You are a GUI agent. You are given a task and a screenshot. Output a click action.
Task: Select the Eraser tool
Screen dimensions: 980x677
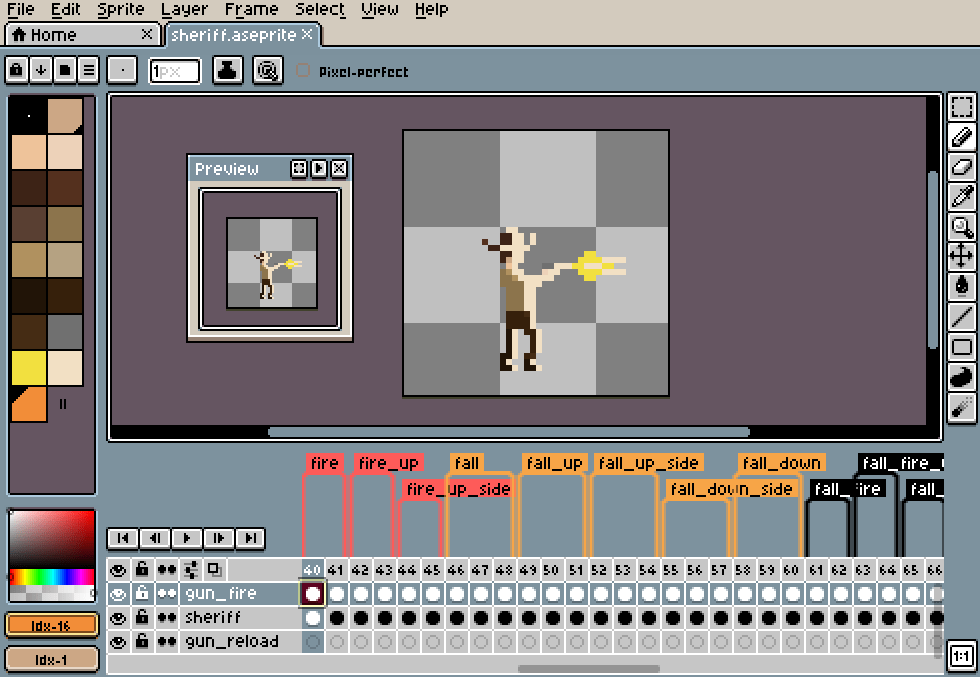coord(961,167)
